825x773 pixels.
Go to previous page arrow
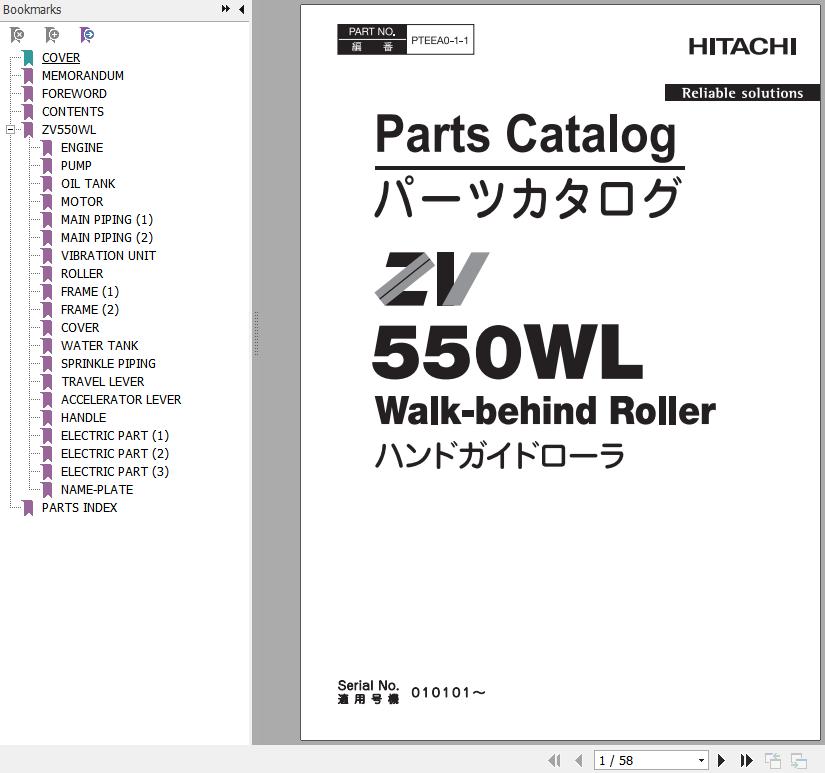pos(579,760)
